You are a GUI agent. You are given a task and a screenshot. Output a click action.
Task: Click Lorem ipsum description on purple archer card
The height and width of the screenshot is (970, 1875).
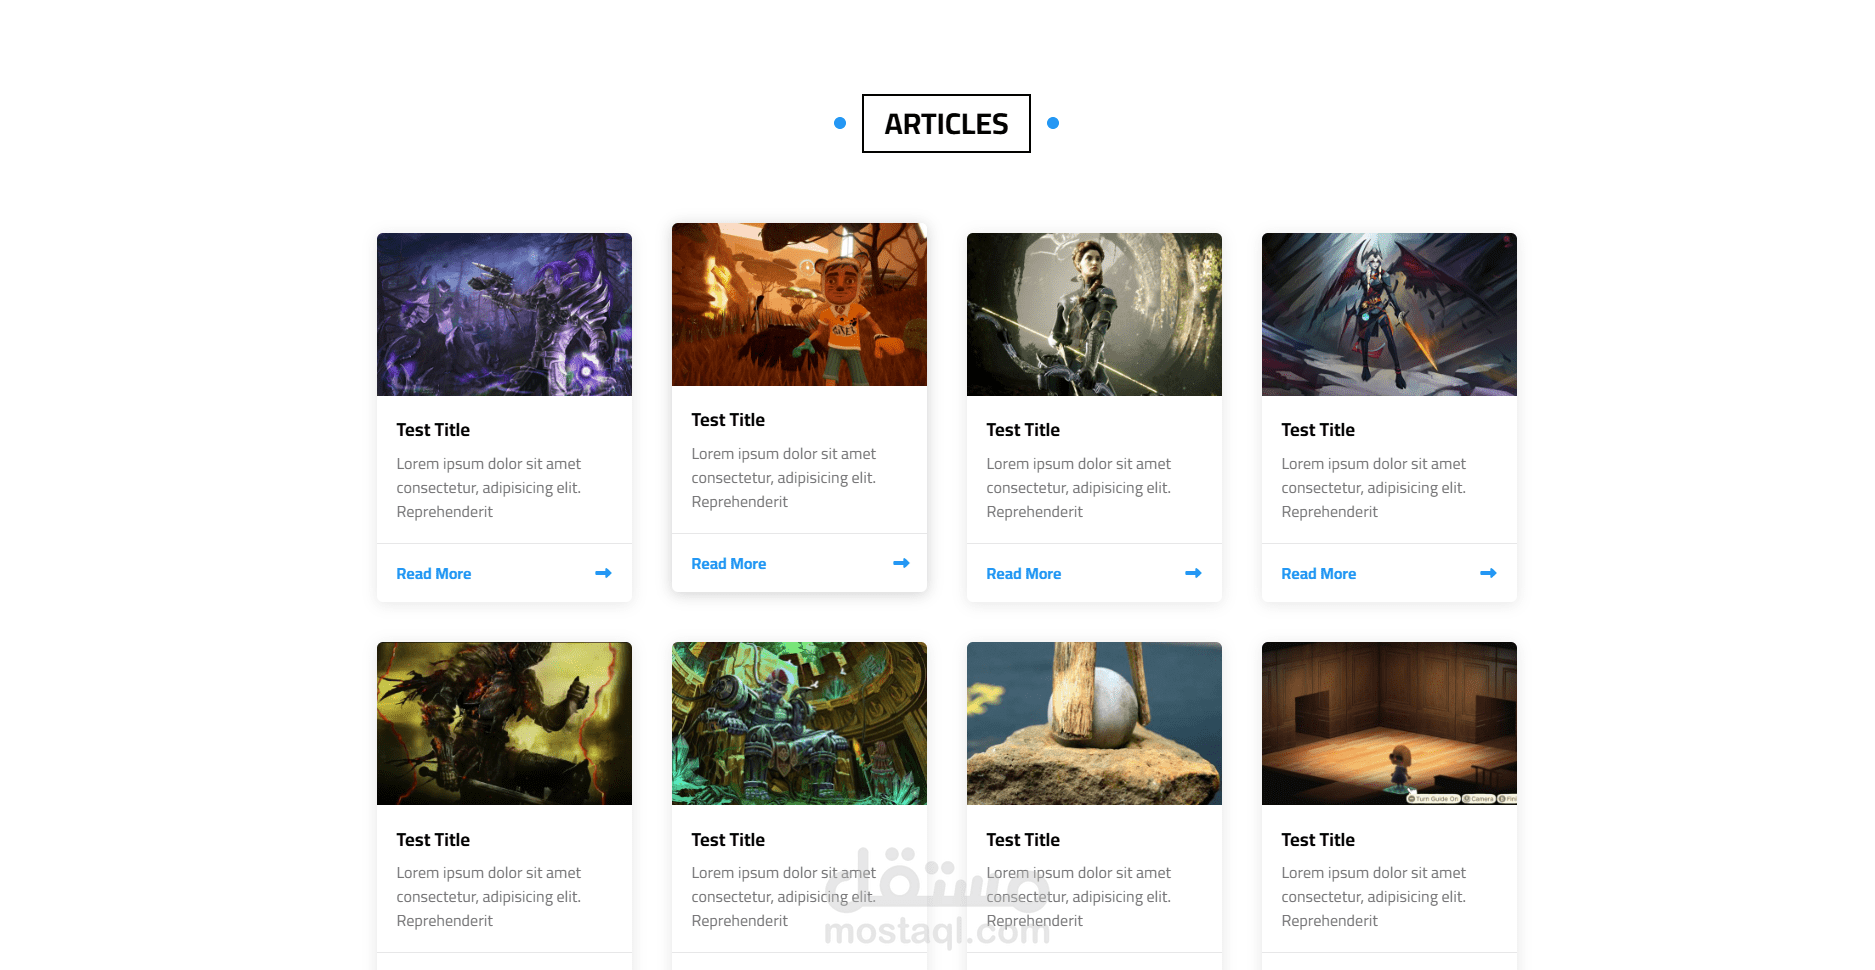[x=489, y=488]
